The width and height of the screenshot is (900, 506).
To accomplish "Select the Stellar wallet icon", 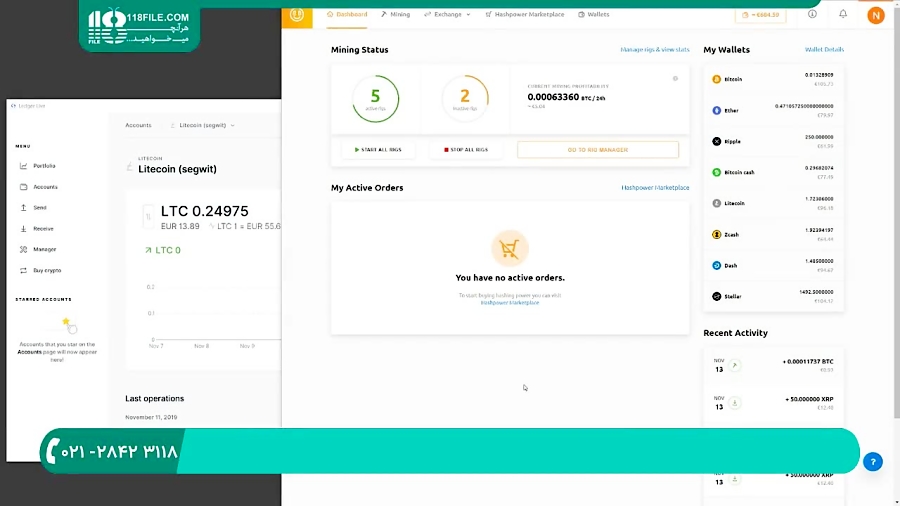I will click(x=716, y=297).
